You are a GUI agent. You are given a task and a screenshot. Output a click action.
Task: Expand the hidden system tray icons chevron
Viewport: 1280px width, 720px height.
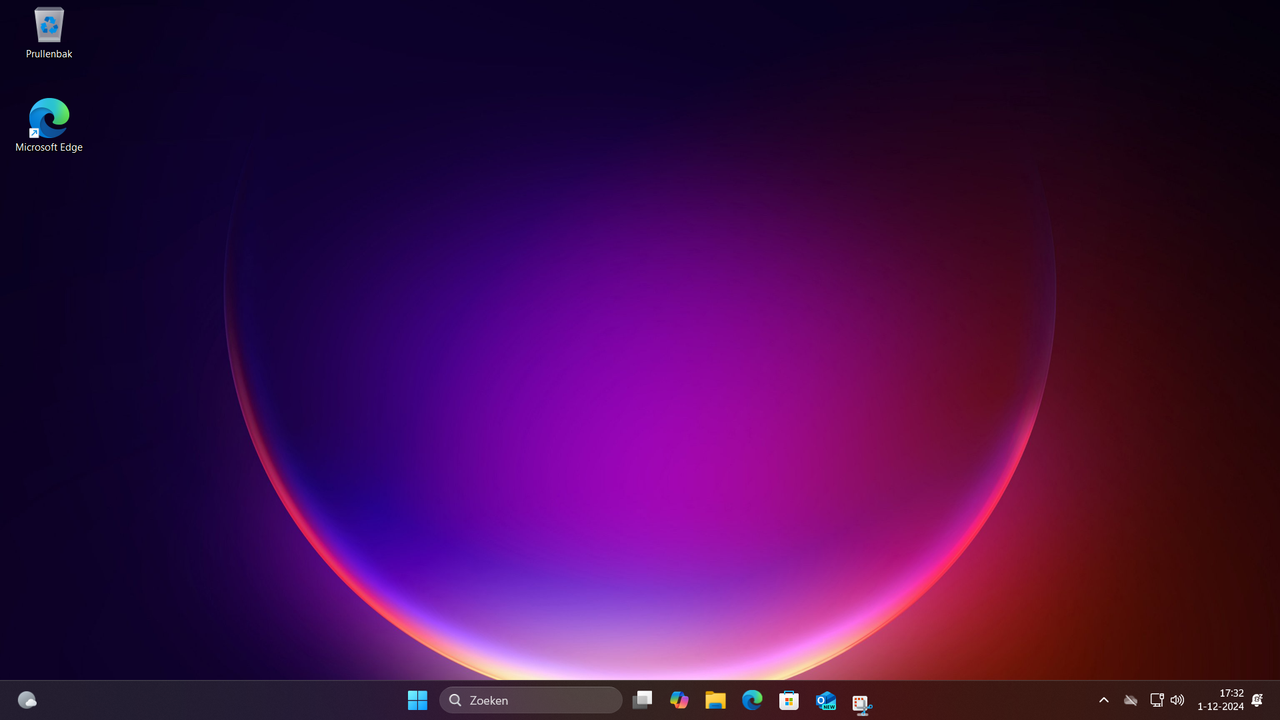pos(1104,700)
